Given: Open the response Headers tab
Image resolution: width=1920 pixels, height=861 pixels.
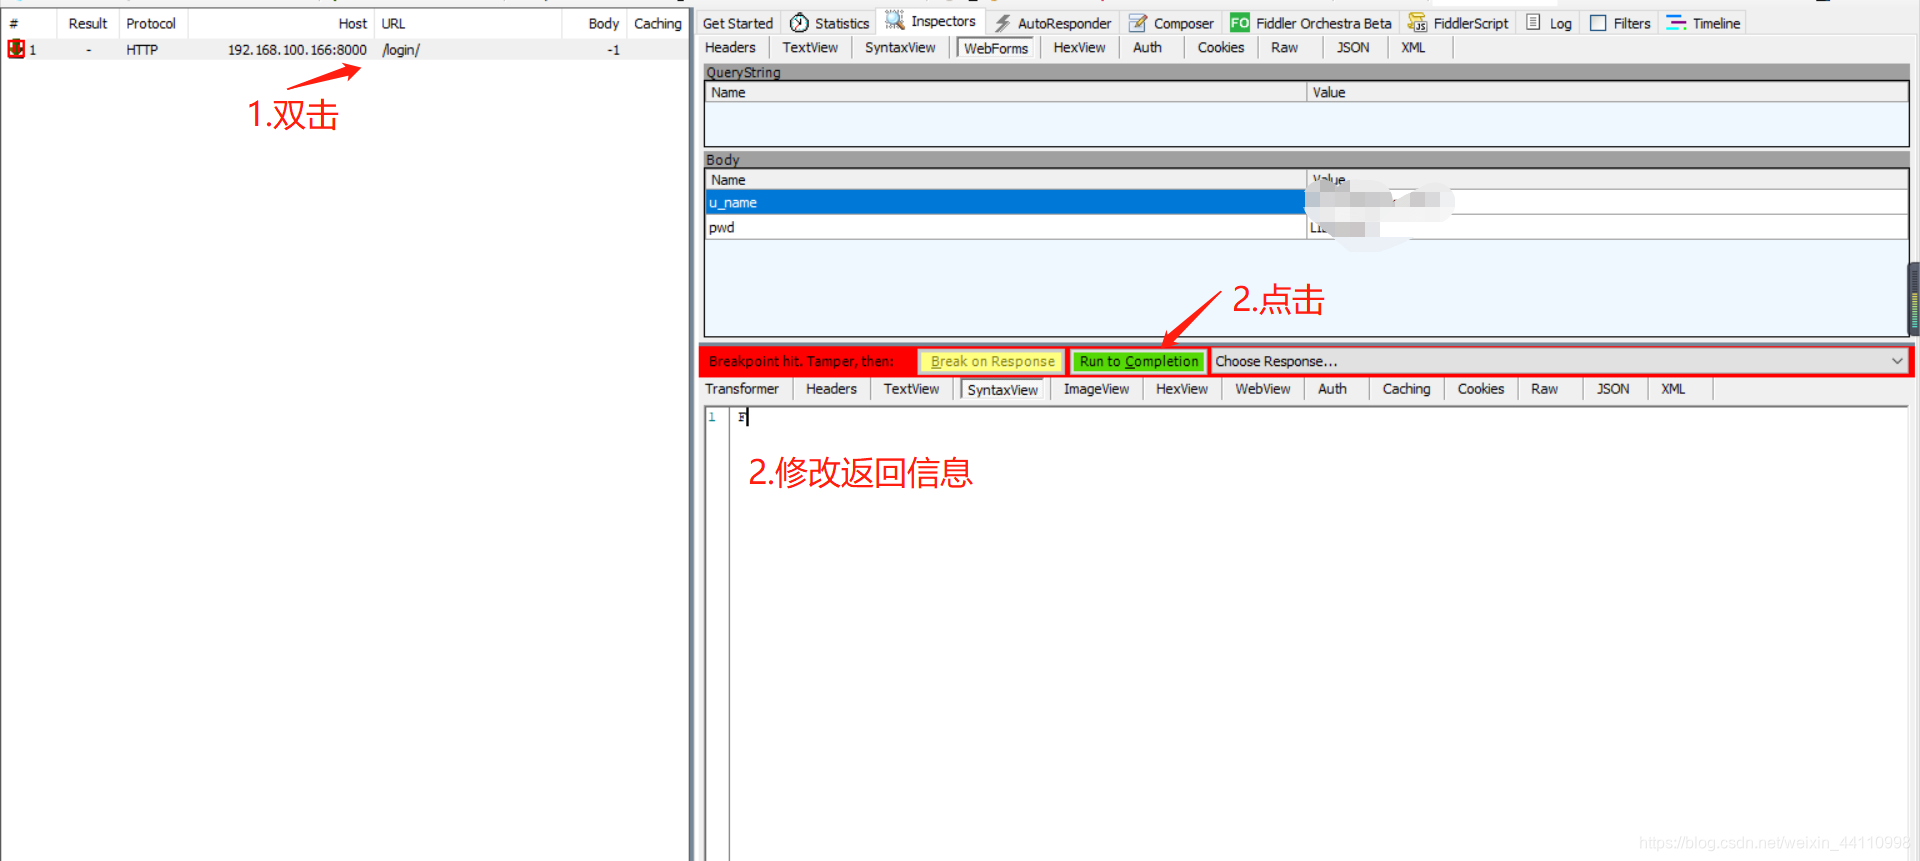Looking at the screenshot, I should [831, 389].
